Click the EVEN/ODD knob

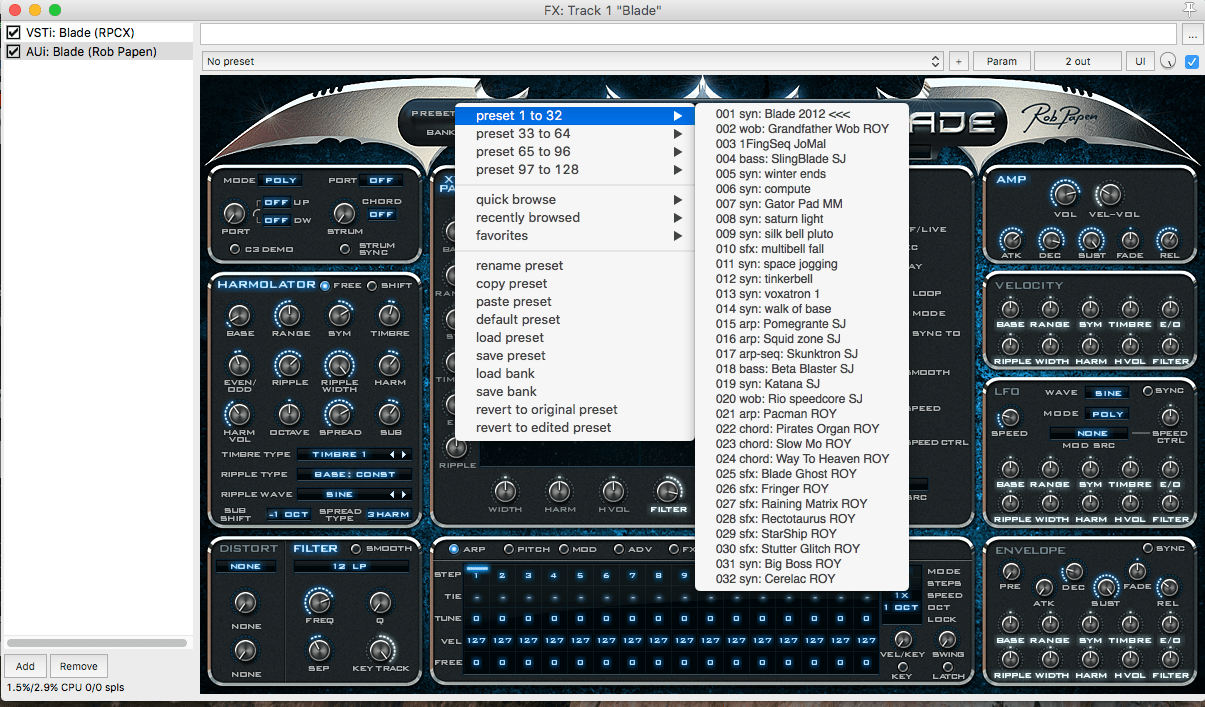240,364
